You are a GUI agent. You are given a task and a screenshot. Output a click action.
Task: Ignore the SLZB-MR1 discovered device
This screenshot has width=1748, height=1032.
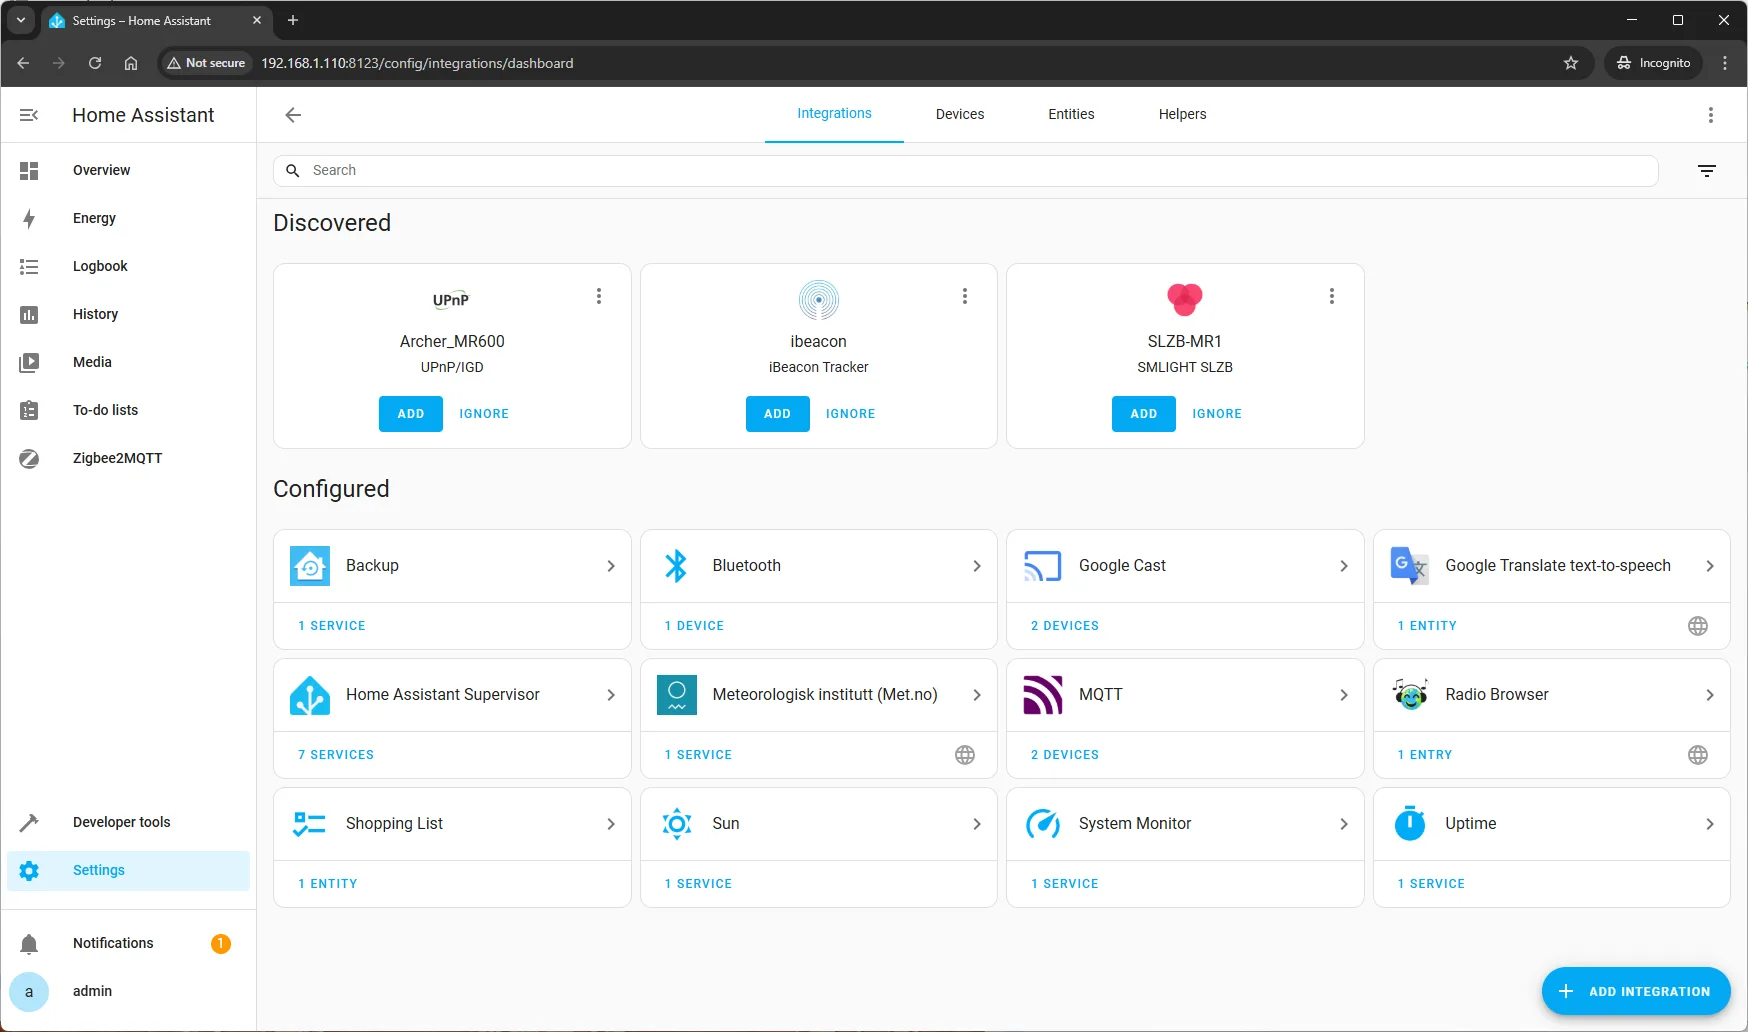click(1216, 413)
